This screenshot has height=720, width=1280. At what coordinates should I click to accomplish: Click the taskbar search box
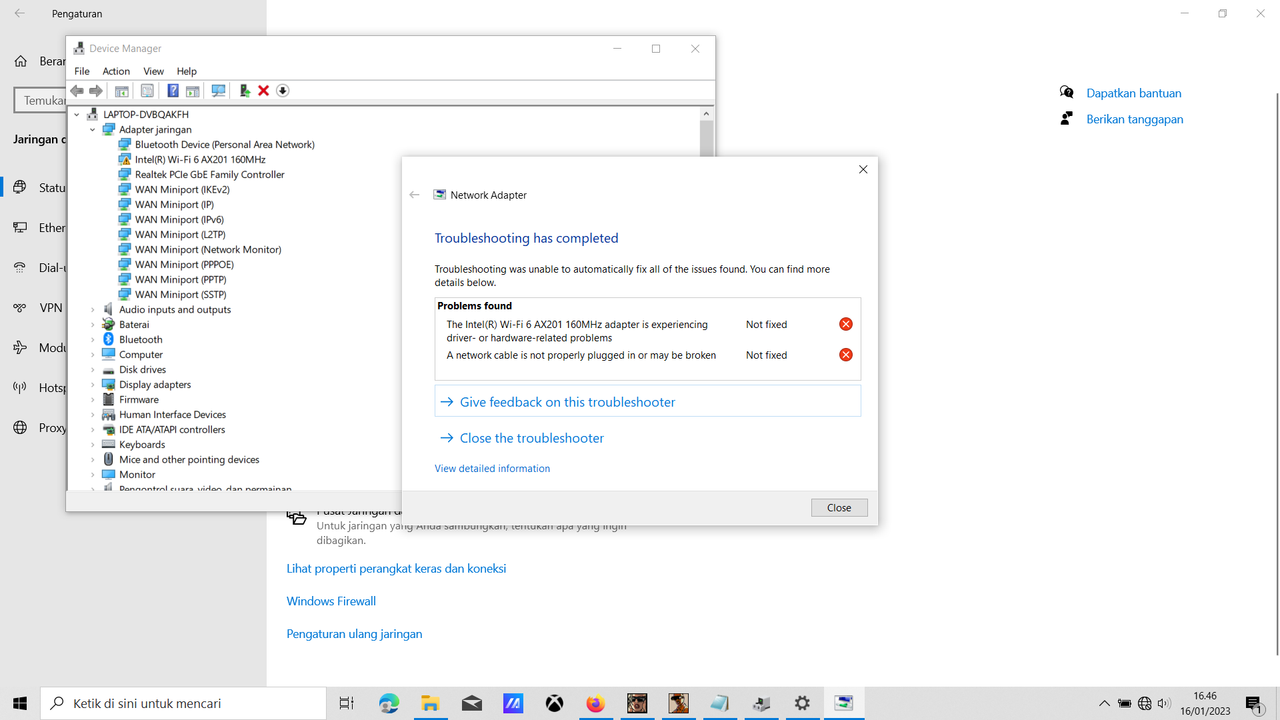(x=183, y=703)
